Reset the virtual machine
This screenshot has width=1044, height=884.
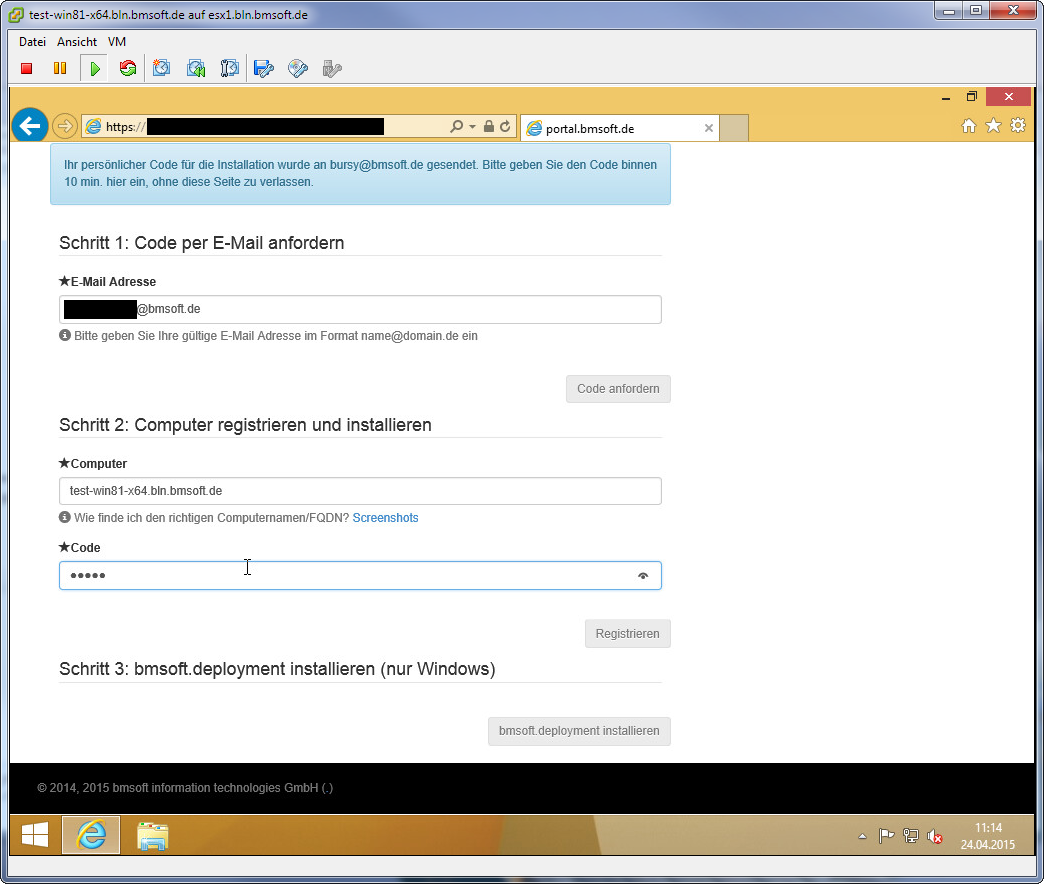click(128, 69)
